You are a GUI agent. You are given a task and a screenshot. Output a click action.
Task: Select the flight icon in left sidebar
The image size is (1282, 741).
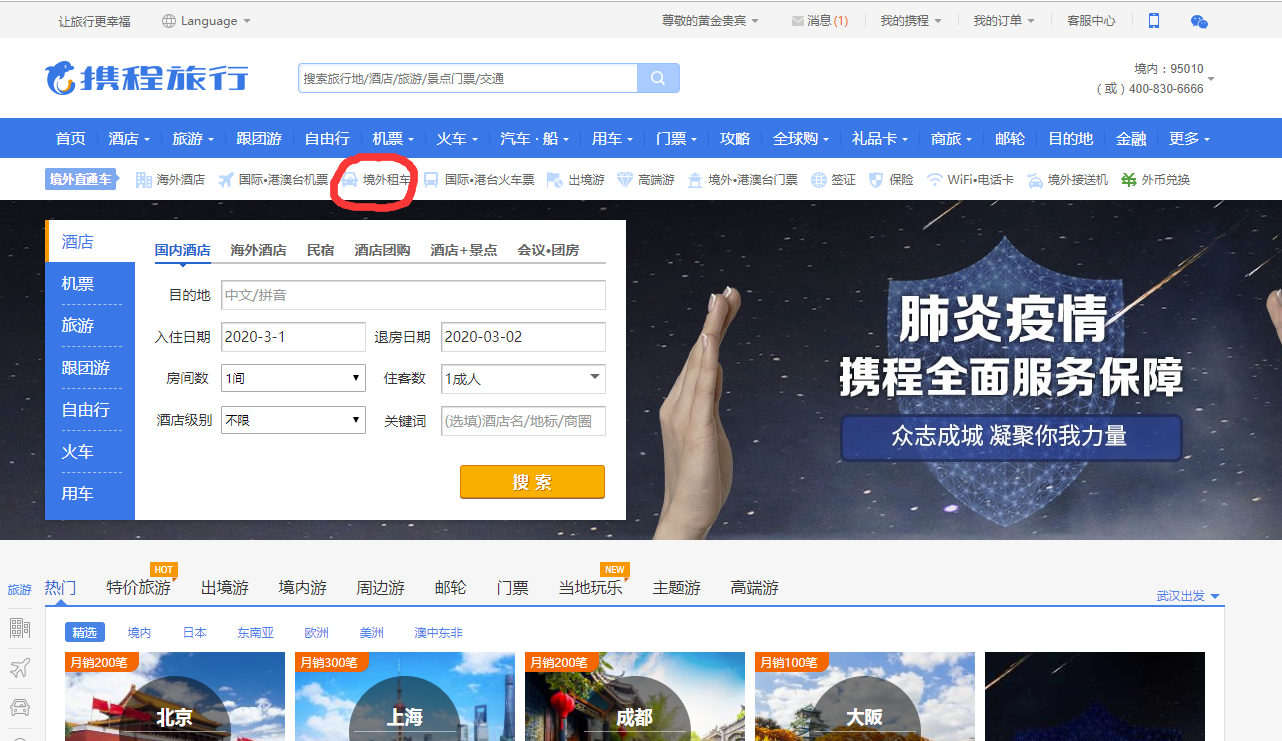coord(19,667)
